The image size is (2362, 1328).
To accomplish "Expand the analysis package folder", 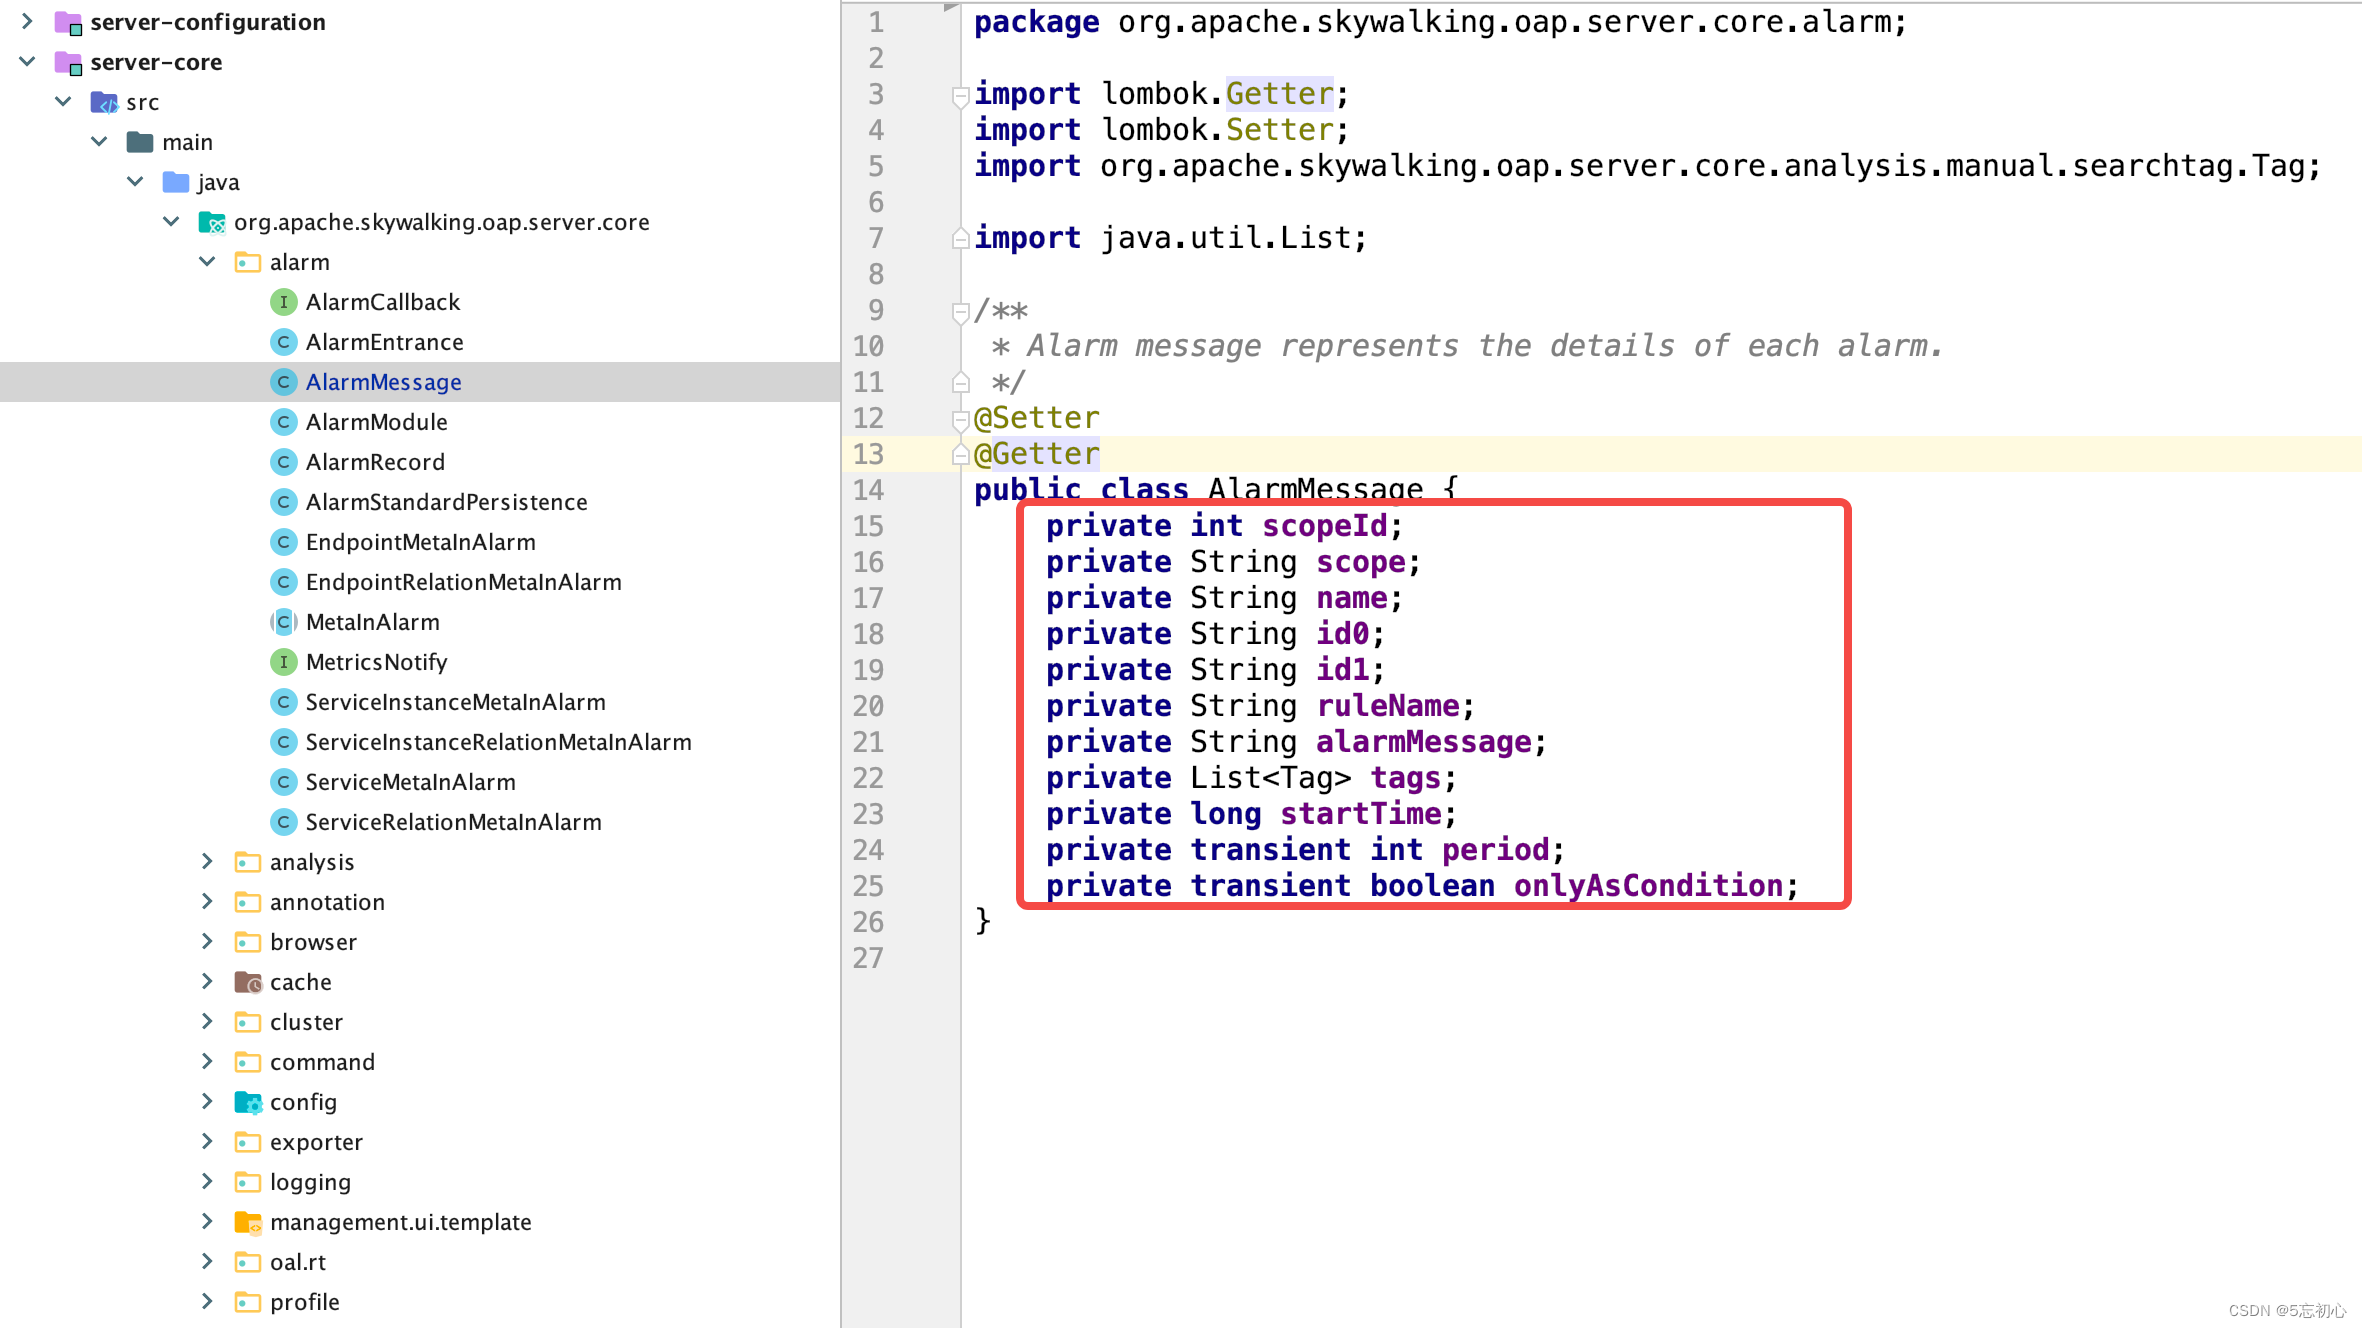I will click(x=208, y=861).
